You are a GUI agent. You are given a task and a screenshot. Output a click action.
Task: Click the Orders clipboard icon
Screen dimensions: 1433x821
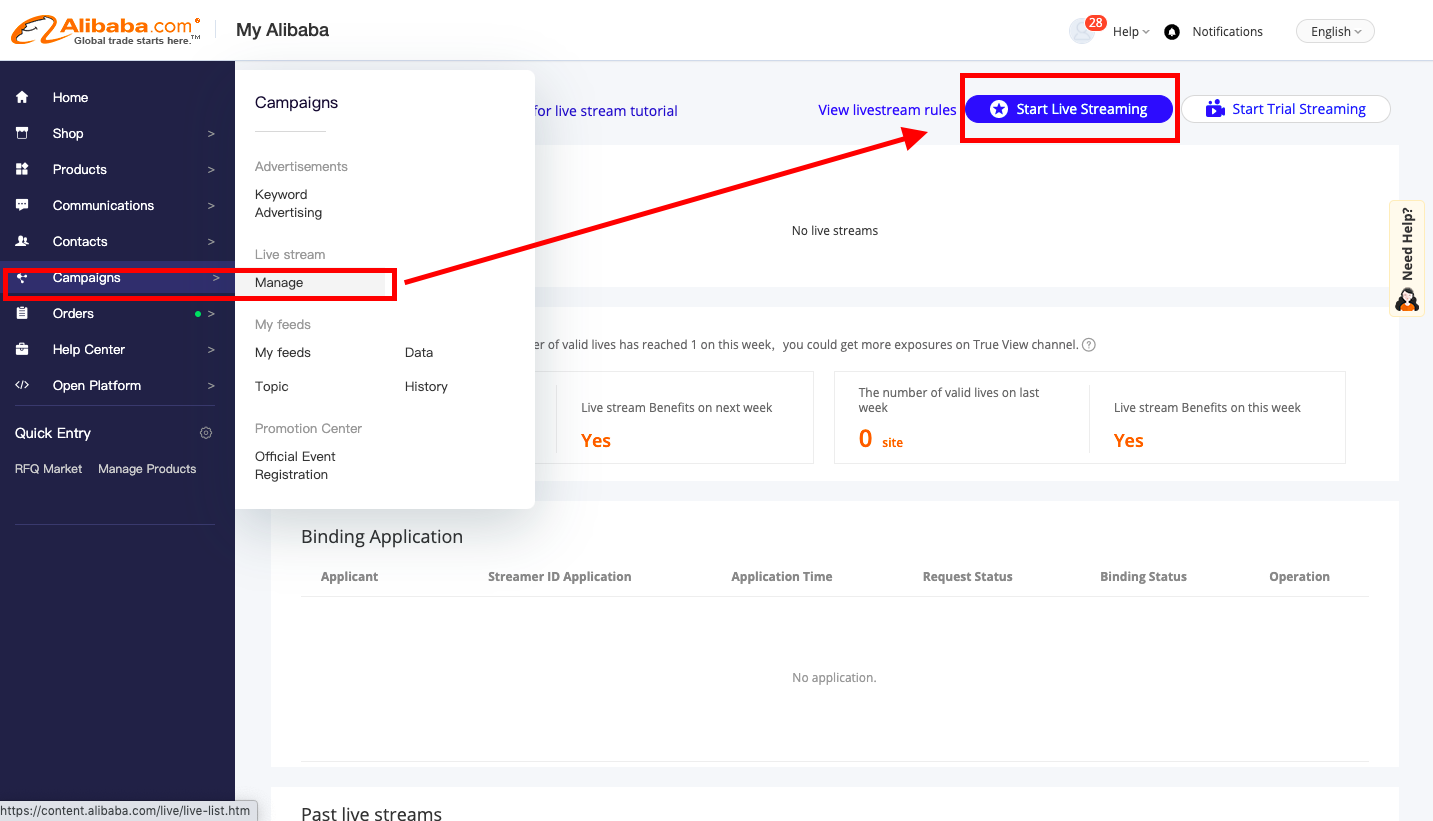point(22,313)
